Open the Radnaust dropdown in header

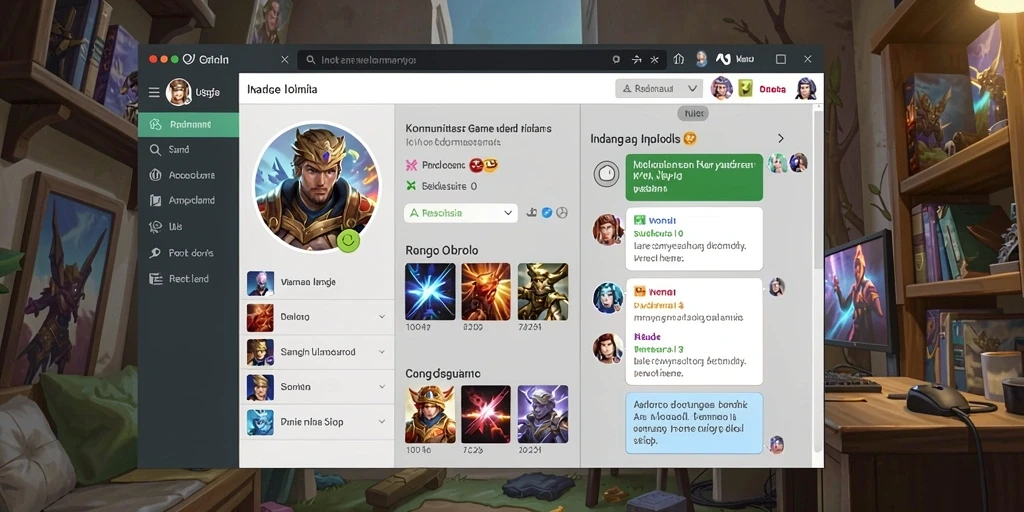tap(659, 88)
